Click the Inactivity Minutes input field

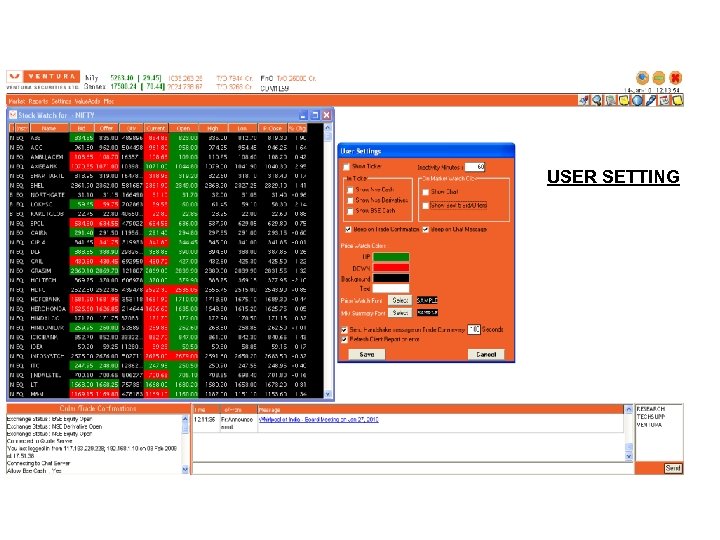pos(475,167)
